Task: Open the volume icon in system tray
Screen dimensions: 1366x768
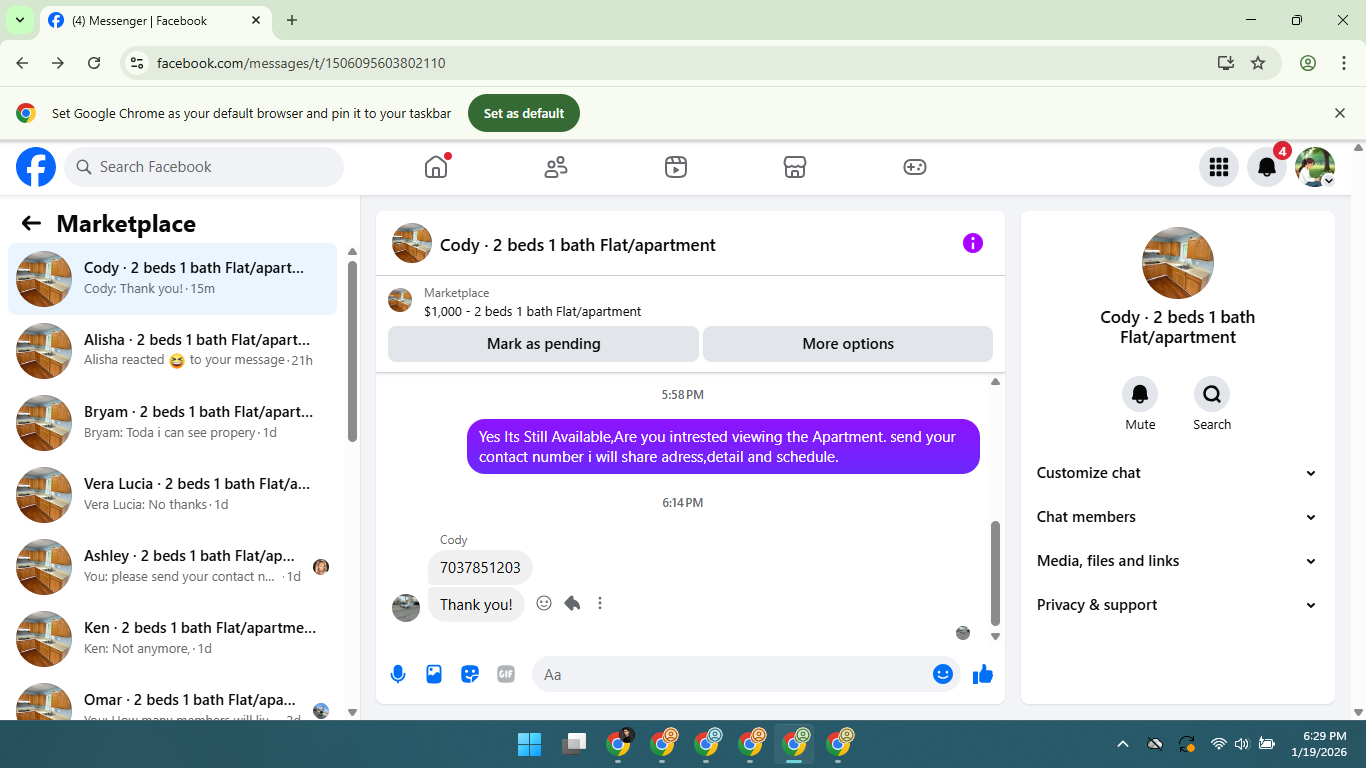Action: pyautogui.click(x=1242, y=744)
